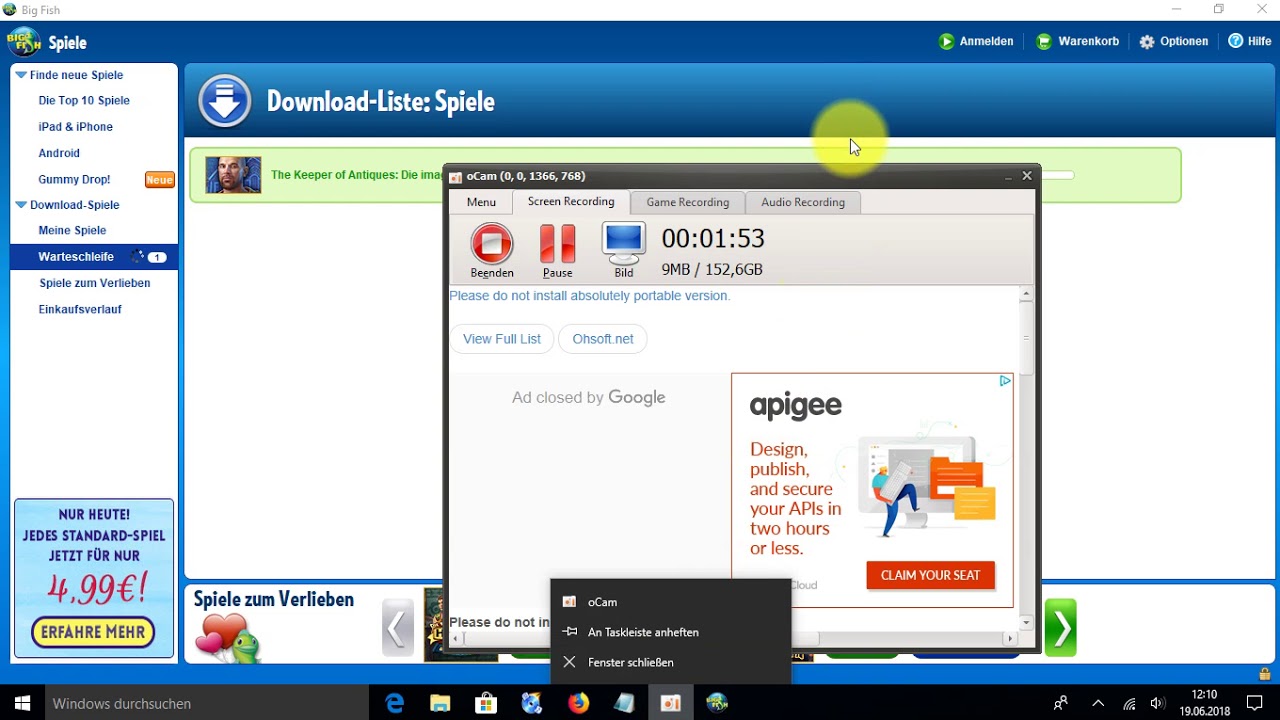Open the Big Fish Hilfe menu
Screen dimensions: 1280x720
[1250, 42]
